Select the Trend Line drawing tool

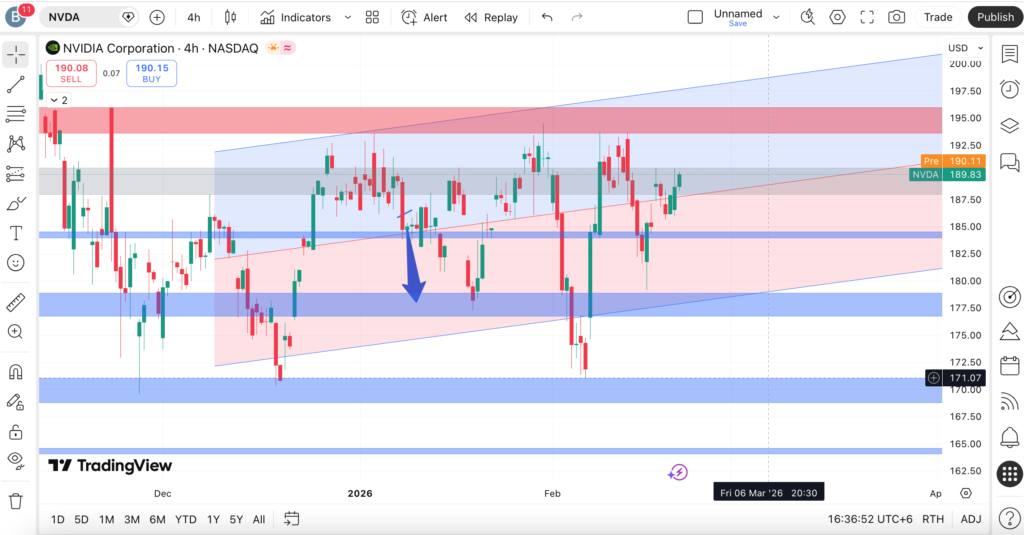point(16,85)
